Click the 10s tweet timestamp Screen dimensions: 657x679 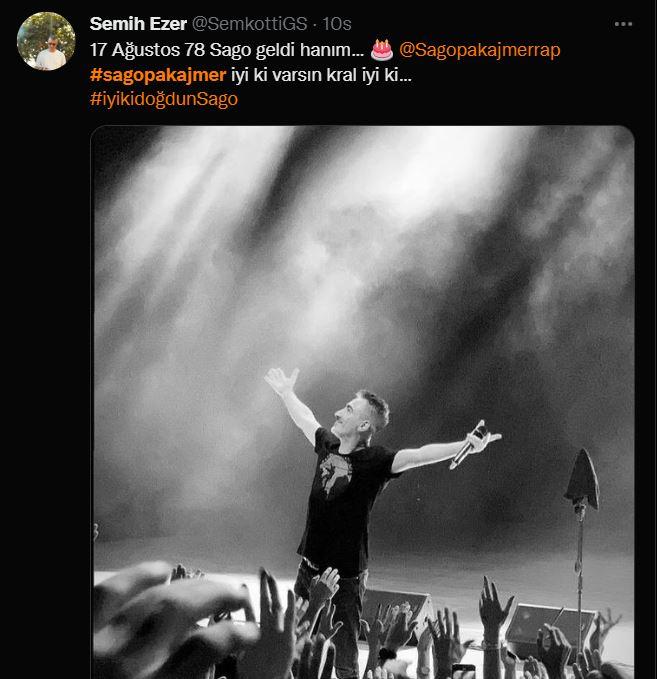coord(337,24)
